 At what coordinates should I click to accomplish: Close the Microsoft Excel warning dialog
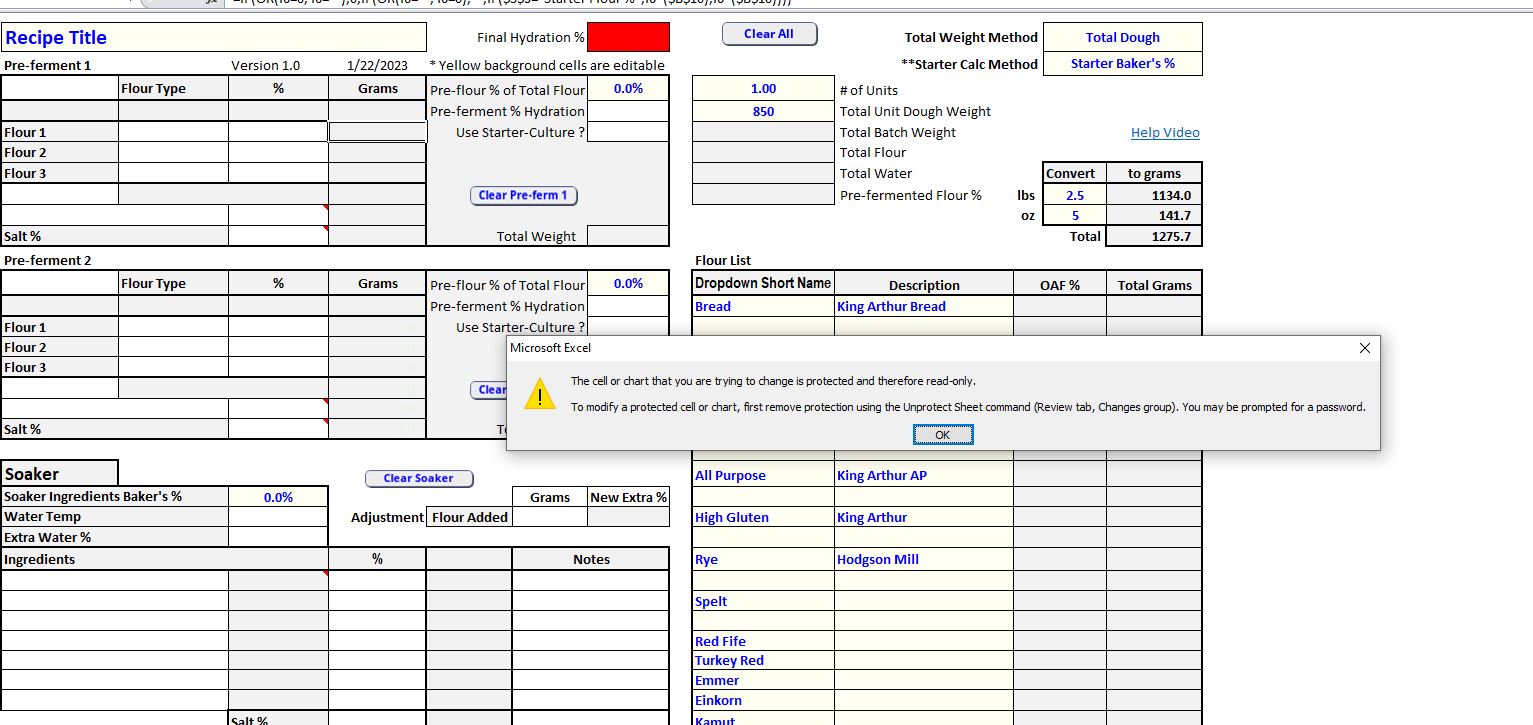(x=1365, y=348)
